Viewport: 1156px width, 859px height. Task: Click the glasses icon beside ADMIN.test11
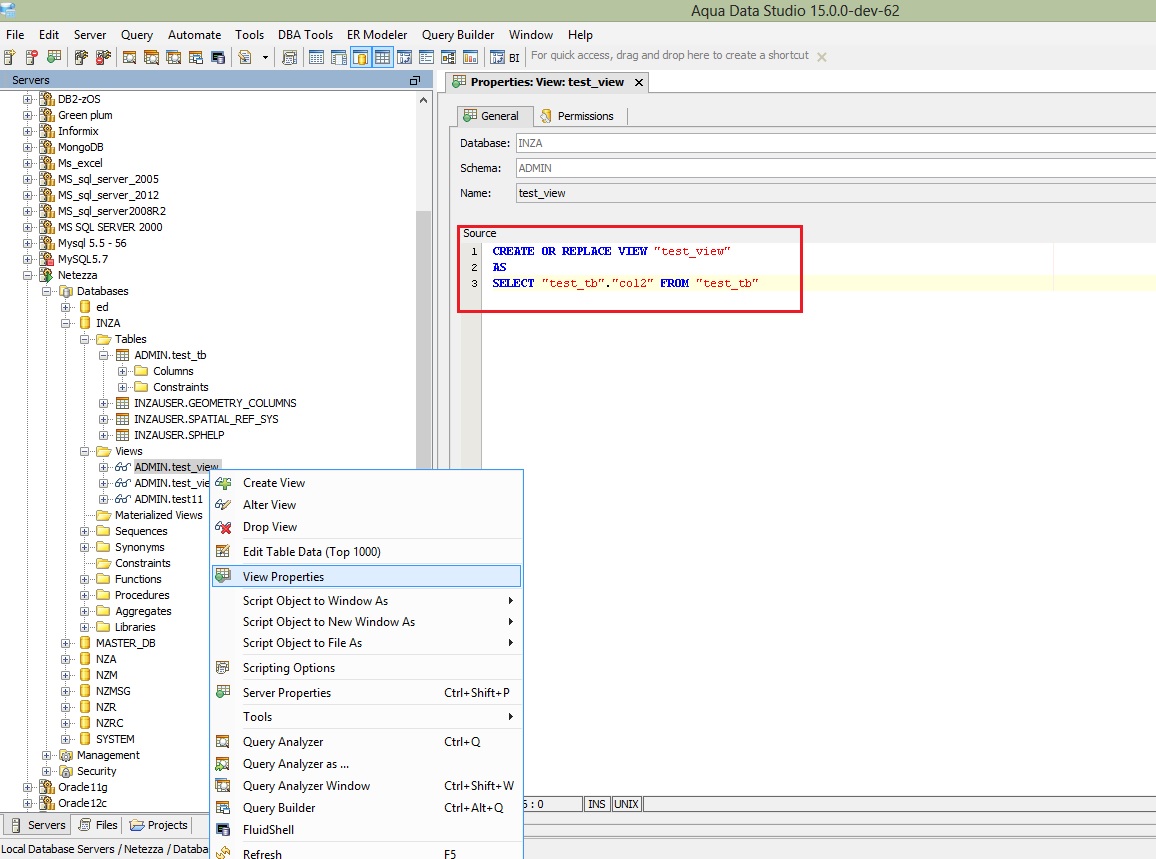tap(122, 499)
